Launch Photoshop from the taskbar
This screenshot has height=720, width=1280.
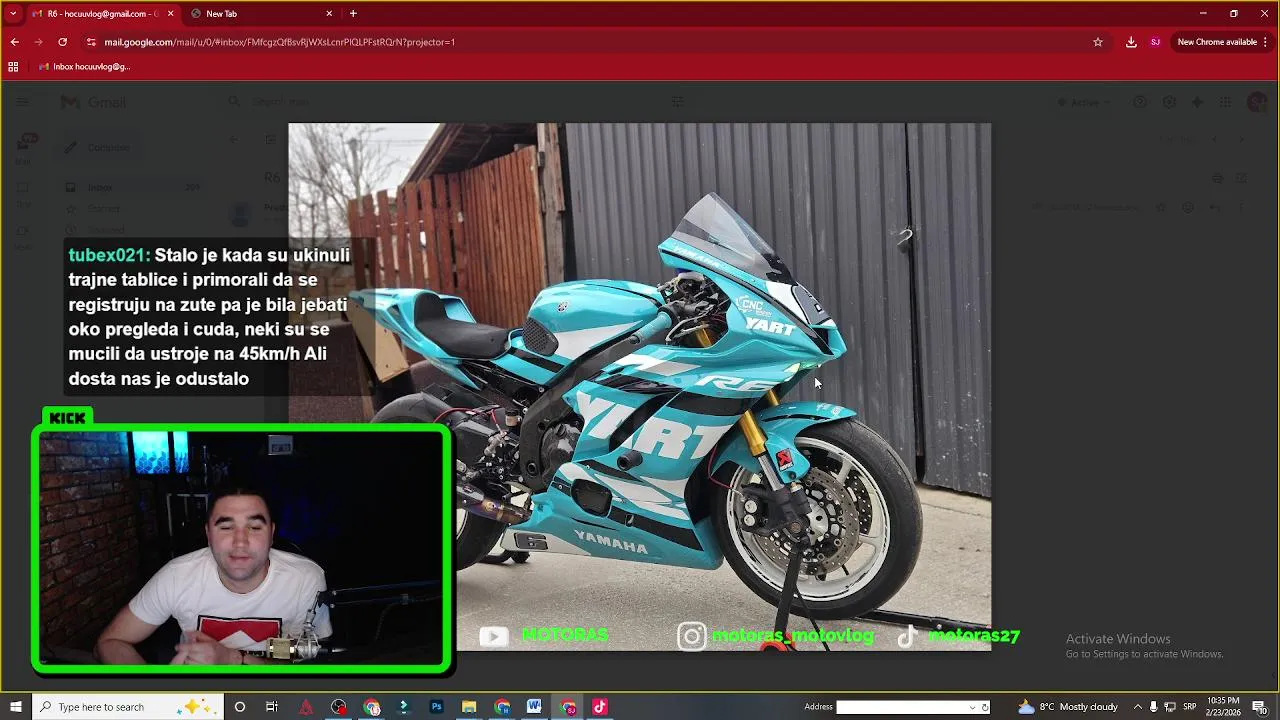pos(436,707)
